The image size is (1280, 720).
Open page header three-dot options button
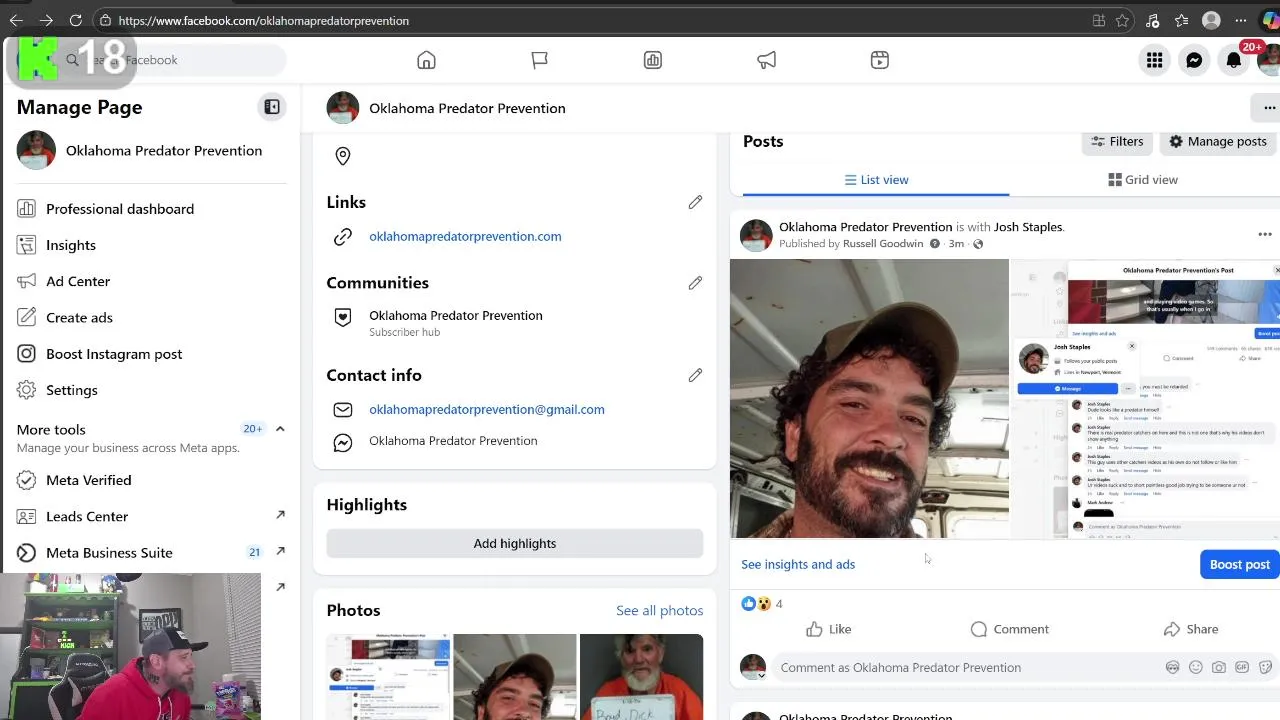coord(1268,108)
